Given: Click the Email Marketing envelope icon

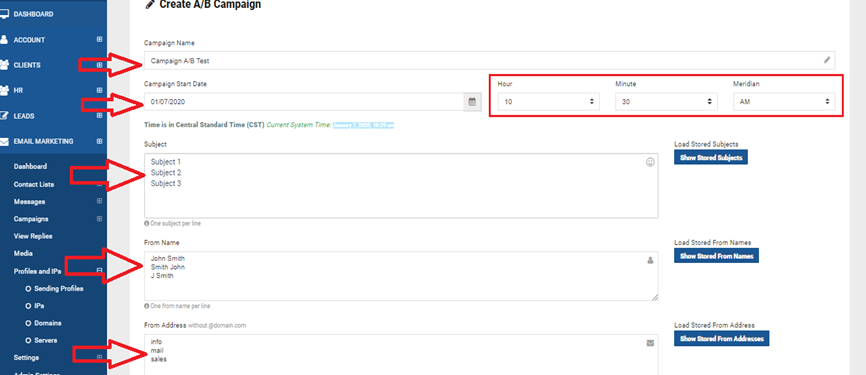Looking at the screenshot, I should pos(4,141).
